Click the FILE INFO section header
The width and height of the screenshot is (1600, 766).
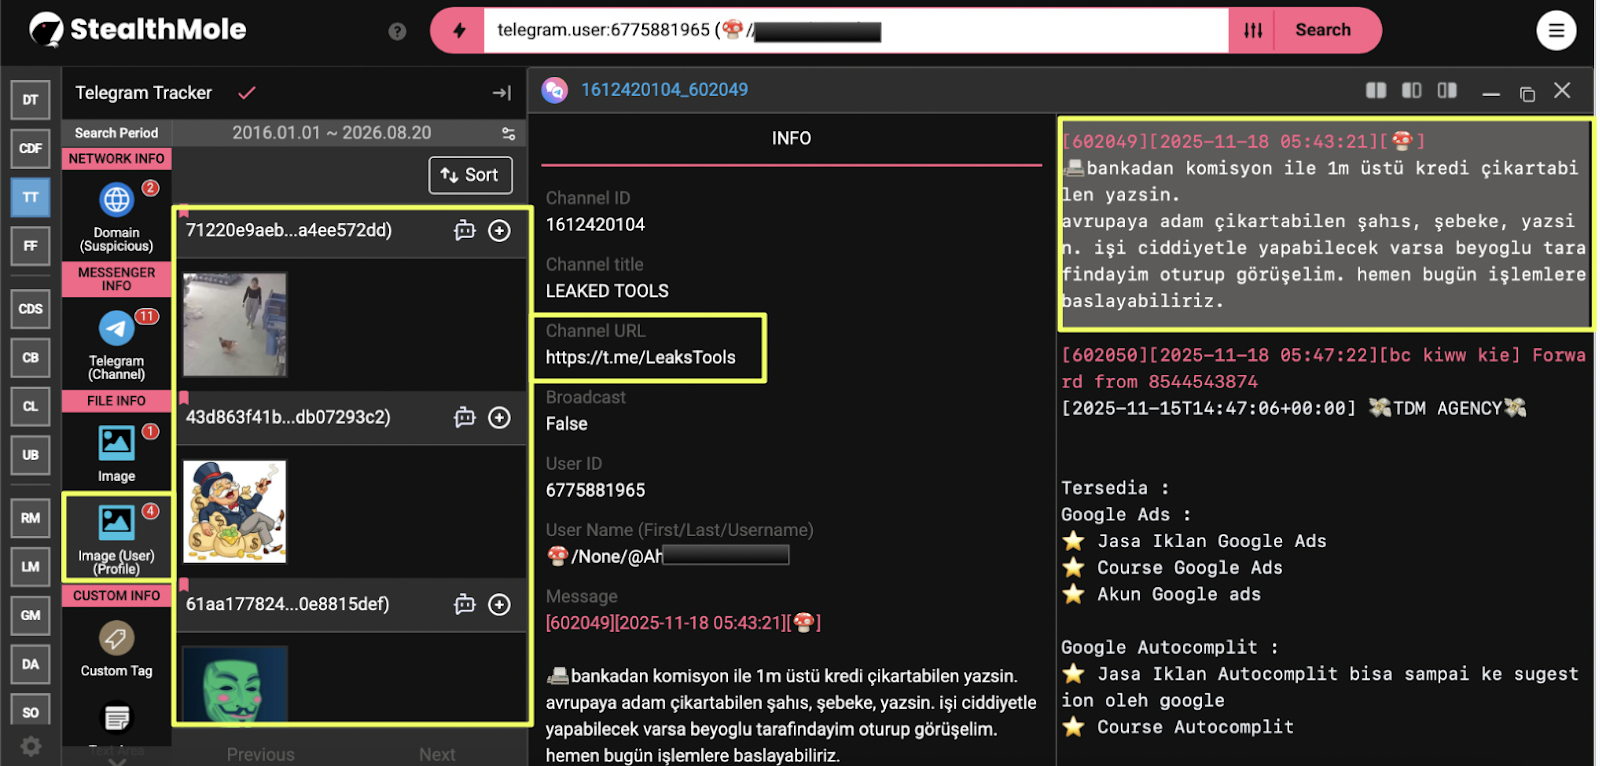pos(117,401)
